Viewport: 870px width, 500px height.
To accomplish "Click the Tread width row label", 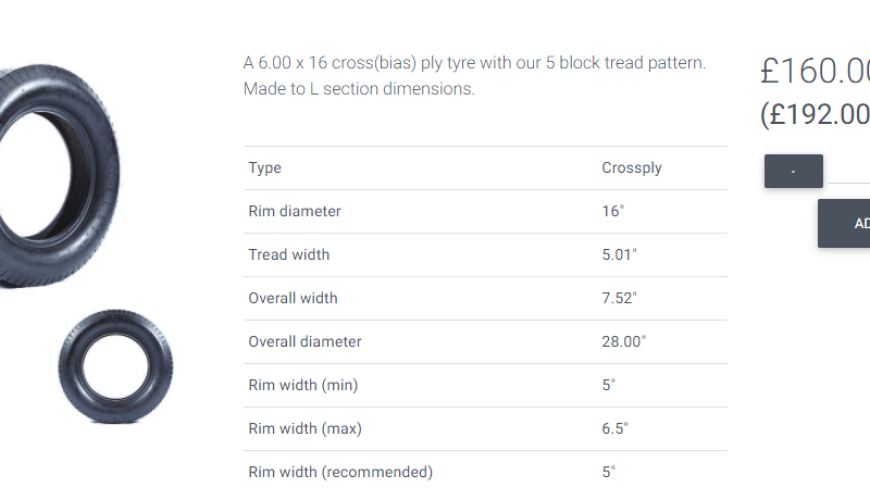I will 288,255.
